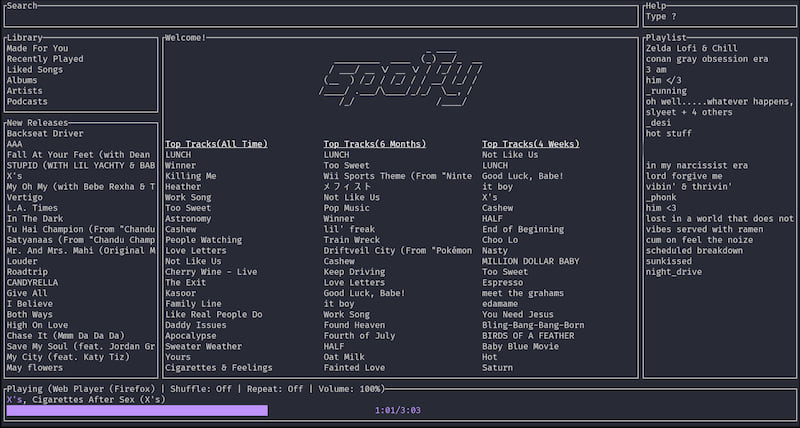Select Astronomy in All Time tracks
The height and width of the screenshot is (428, 800).
coord(188,219)
